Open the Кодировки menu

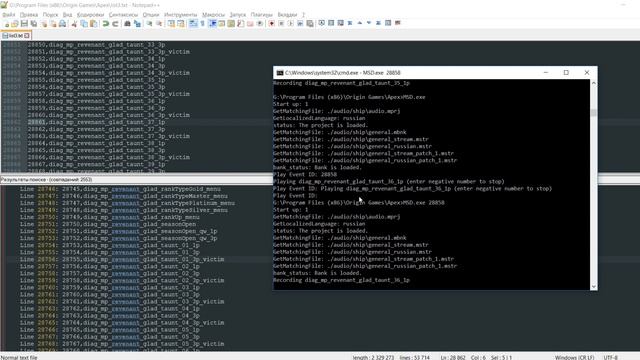pos(90,15)
